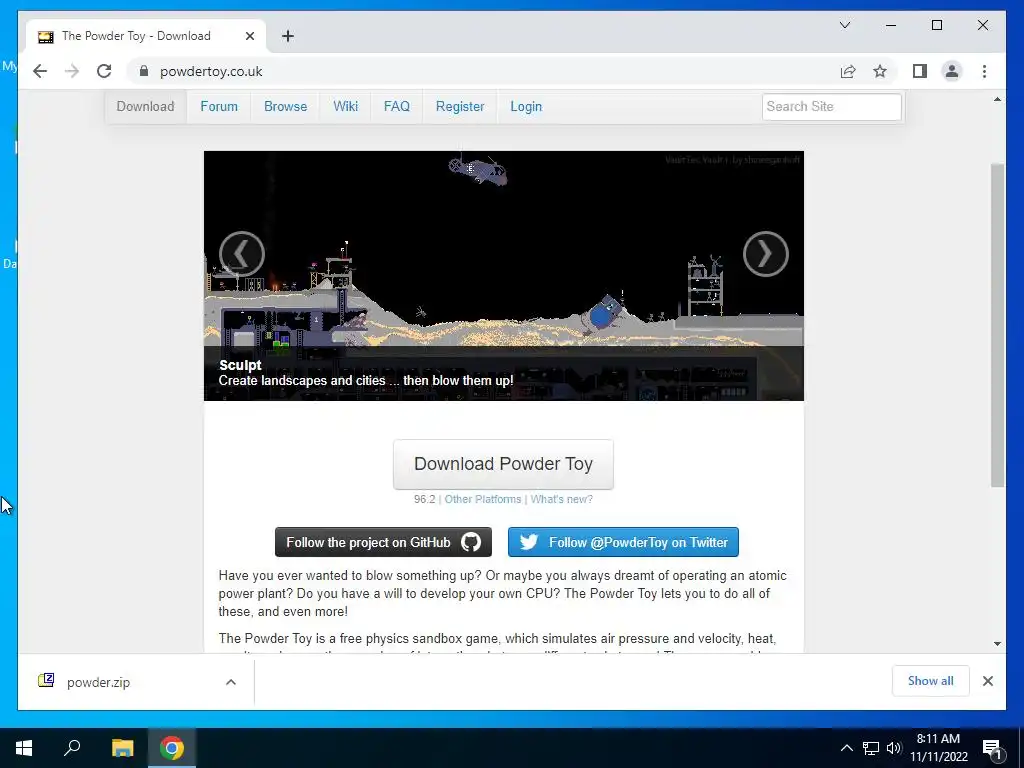The height and width of the screenshot is (768, 1024).
Task: Close The Powder Toy tab
Action: pyautogui.click(x=249, y=36)
